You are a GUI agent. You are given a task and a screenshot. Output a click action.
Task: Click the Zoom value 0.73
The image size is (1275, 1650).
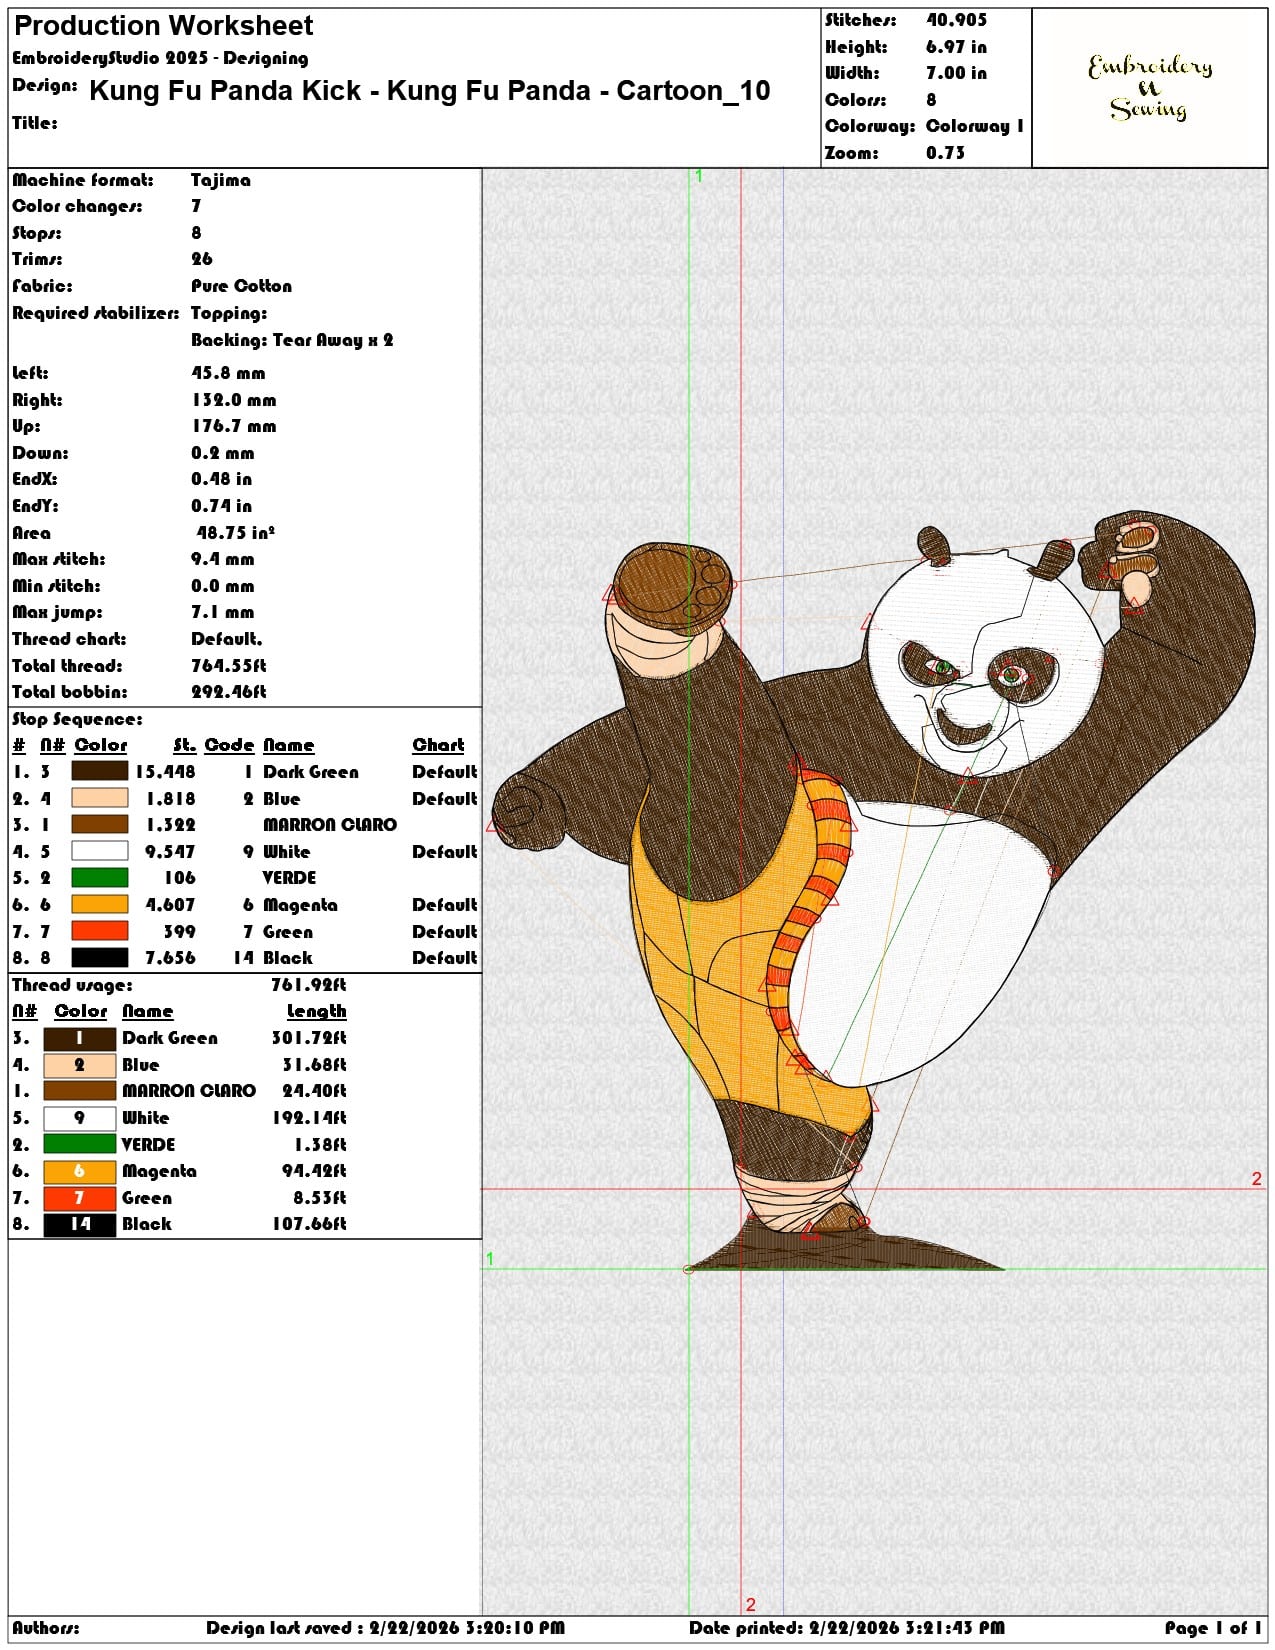pyautogui.click(x=945, y=152)
